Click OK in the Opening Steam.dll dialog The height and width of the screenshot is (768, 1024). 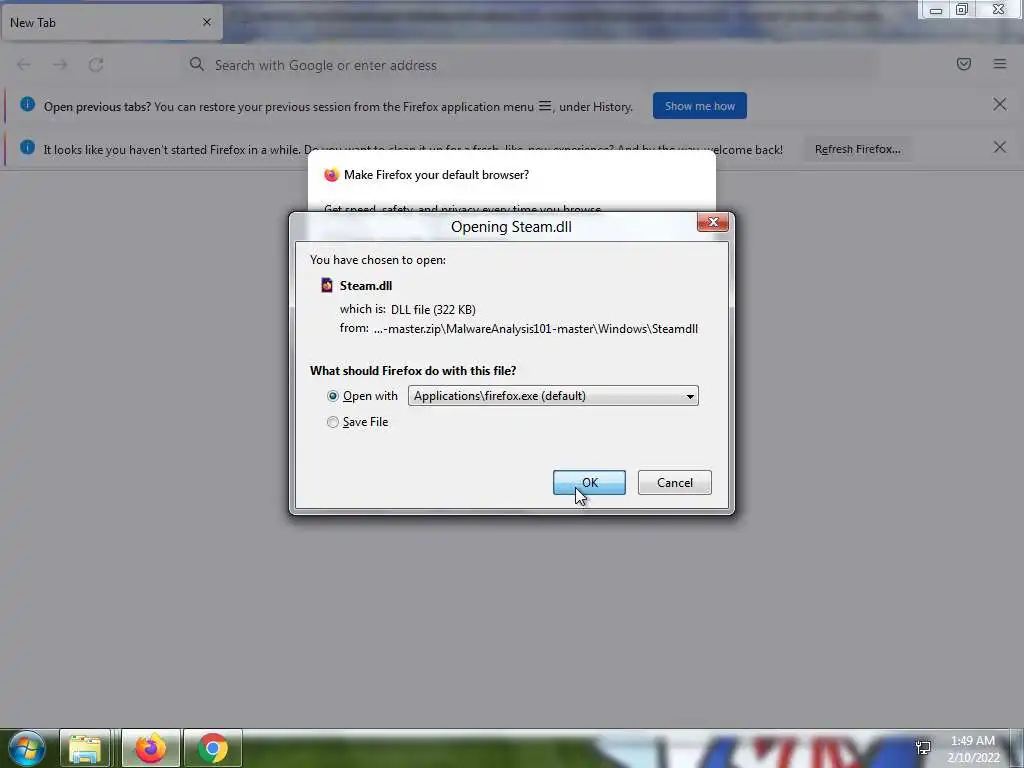pyautogui.click(x=589, y=483)
